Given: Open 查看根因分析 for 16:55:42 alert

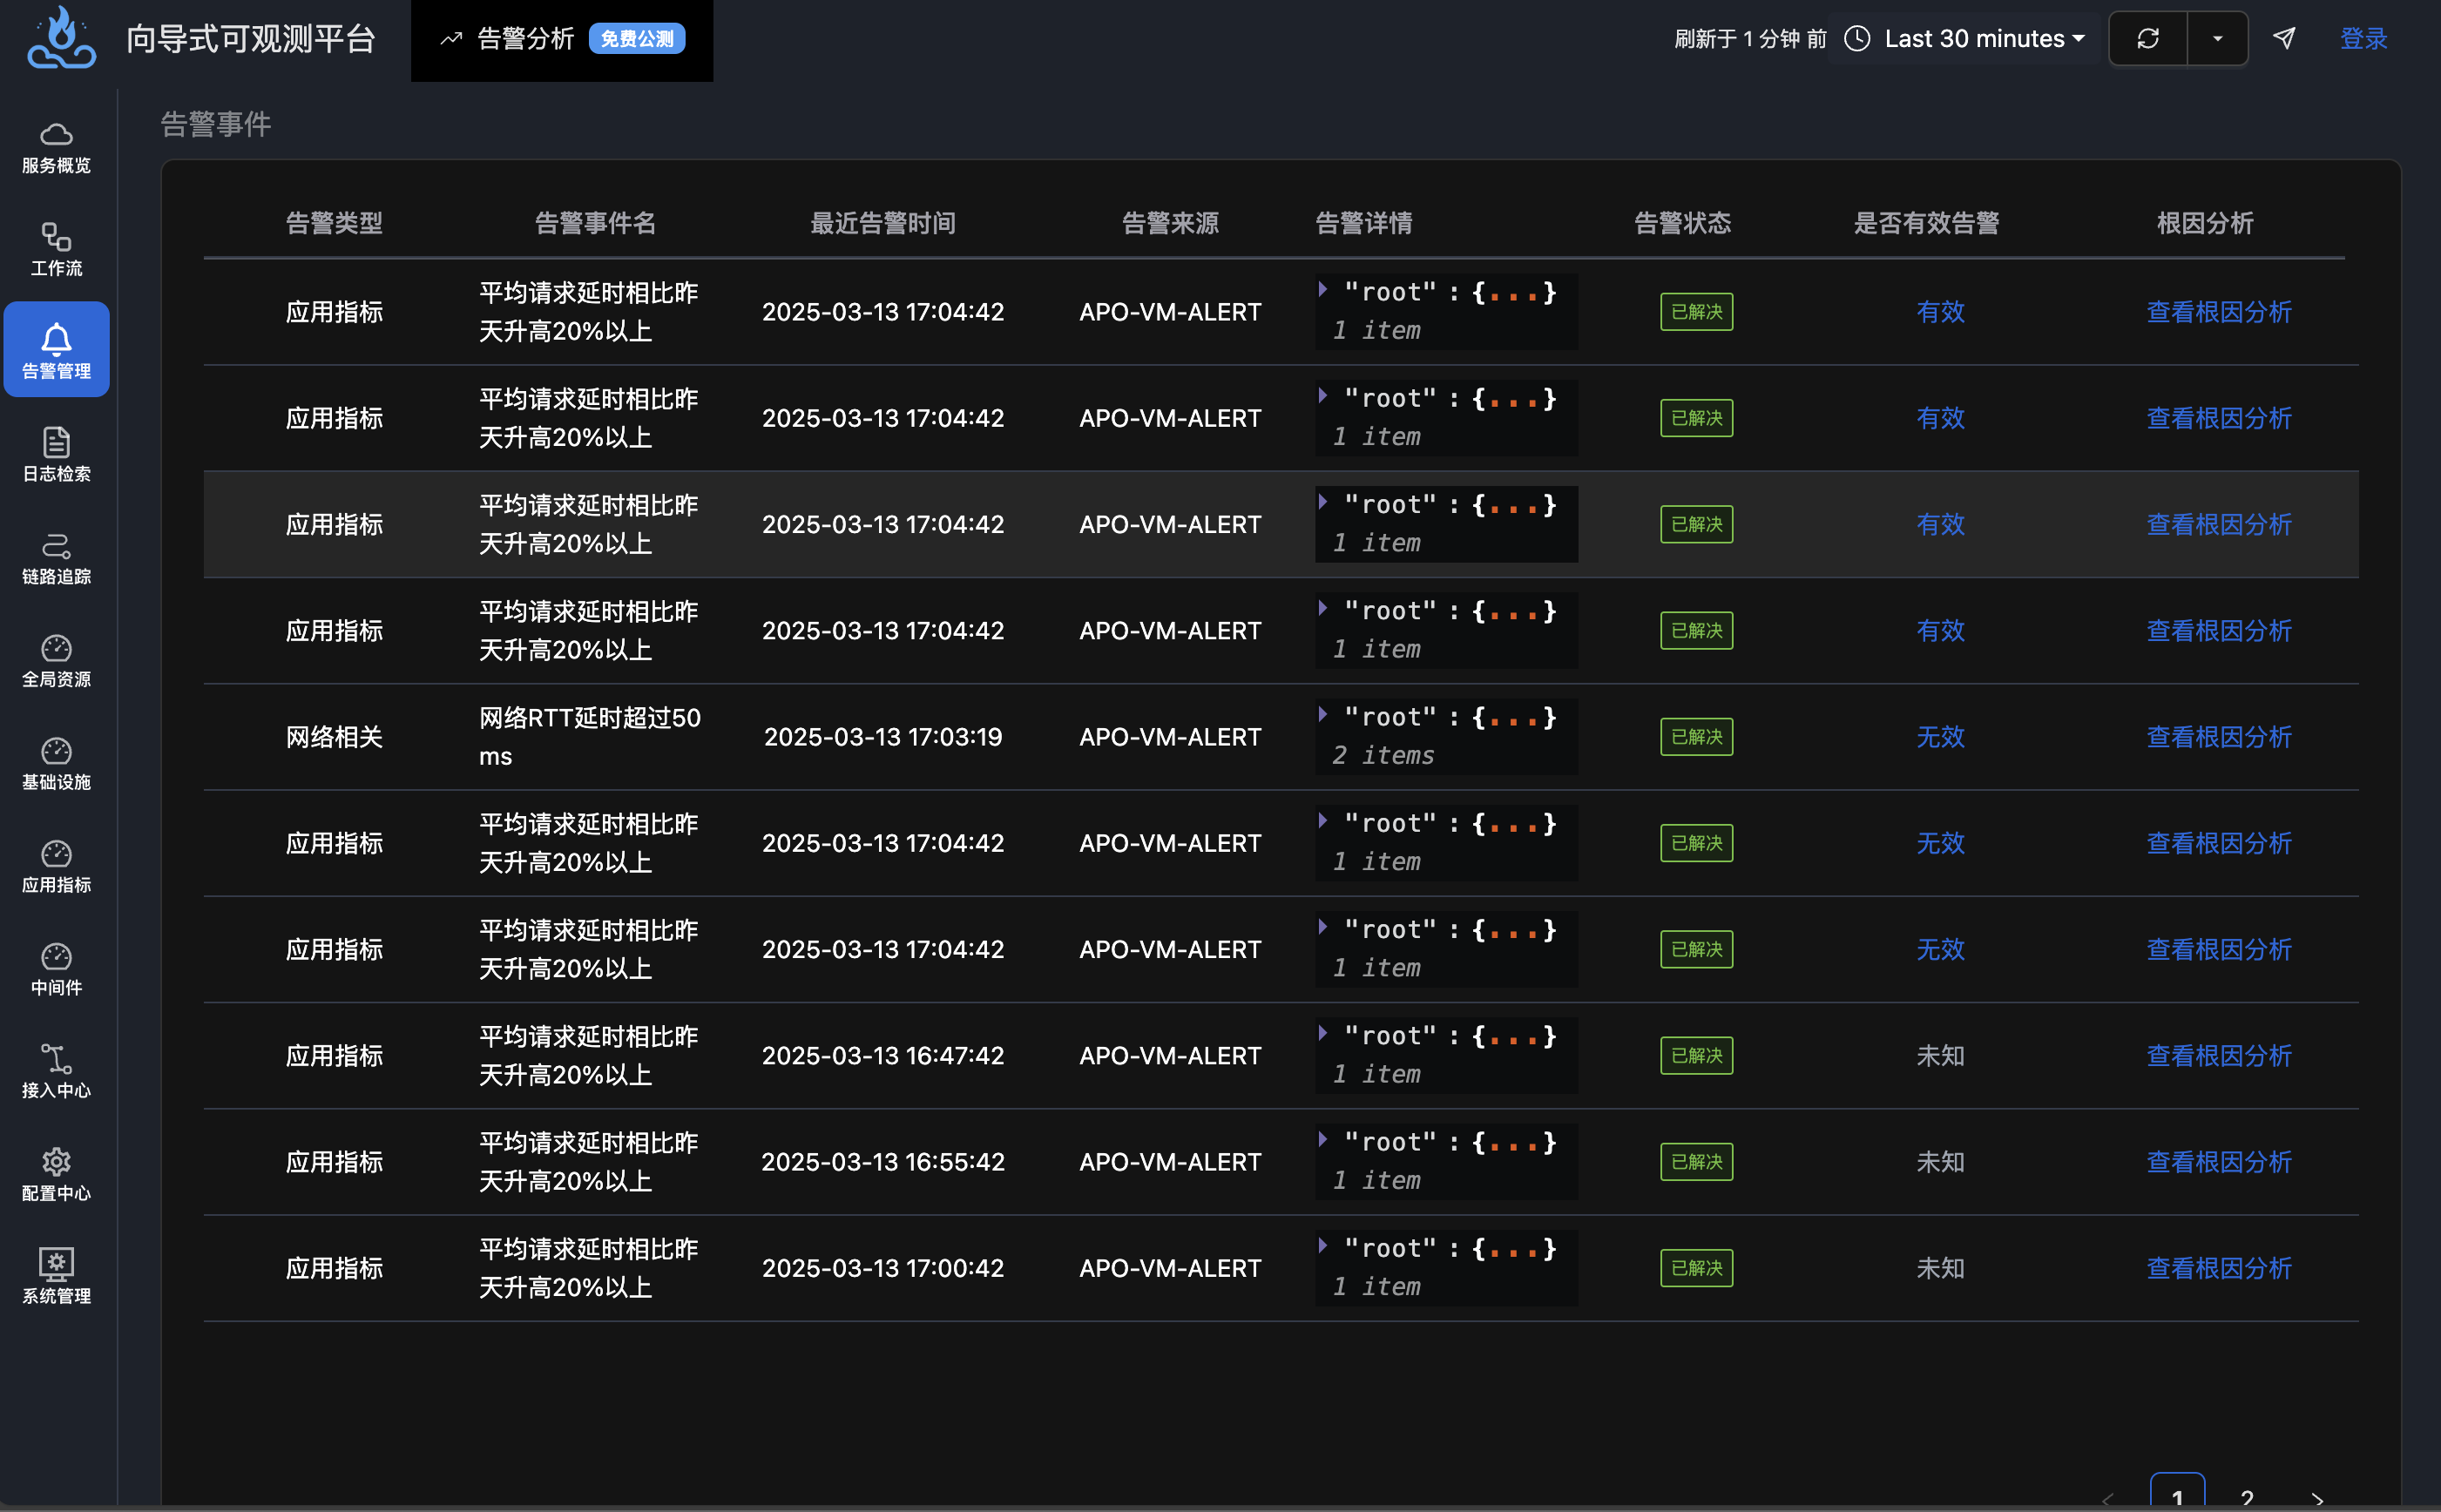Looking at the screenshot, I should (2219, 1162).
